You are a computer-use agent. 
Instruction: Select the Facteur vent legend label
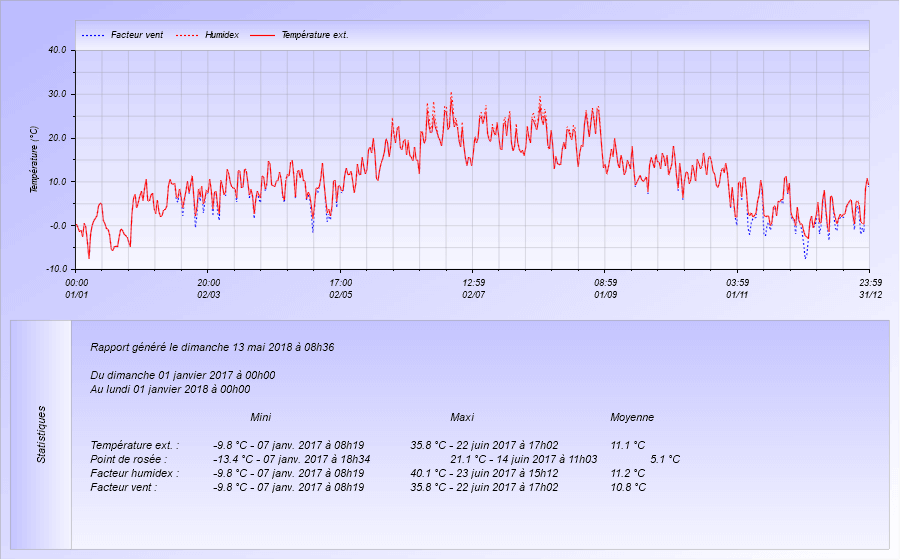137,35
